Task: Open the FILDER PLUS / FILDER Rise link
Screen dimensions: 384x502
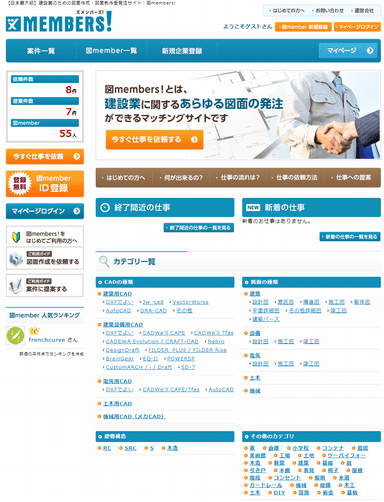Action: (187, 350)
